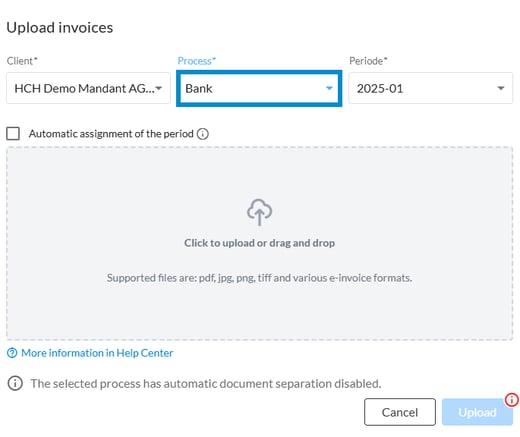The height and width of the screenshot is (437, 520).
Task: Click info icon beside automatic period assignment
Action: coord(203,134)
